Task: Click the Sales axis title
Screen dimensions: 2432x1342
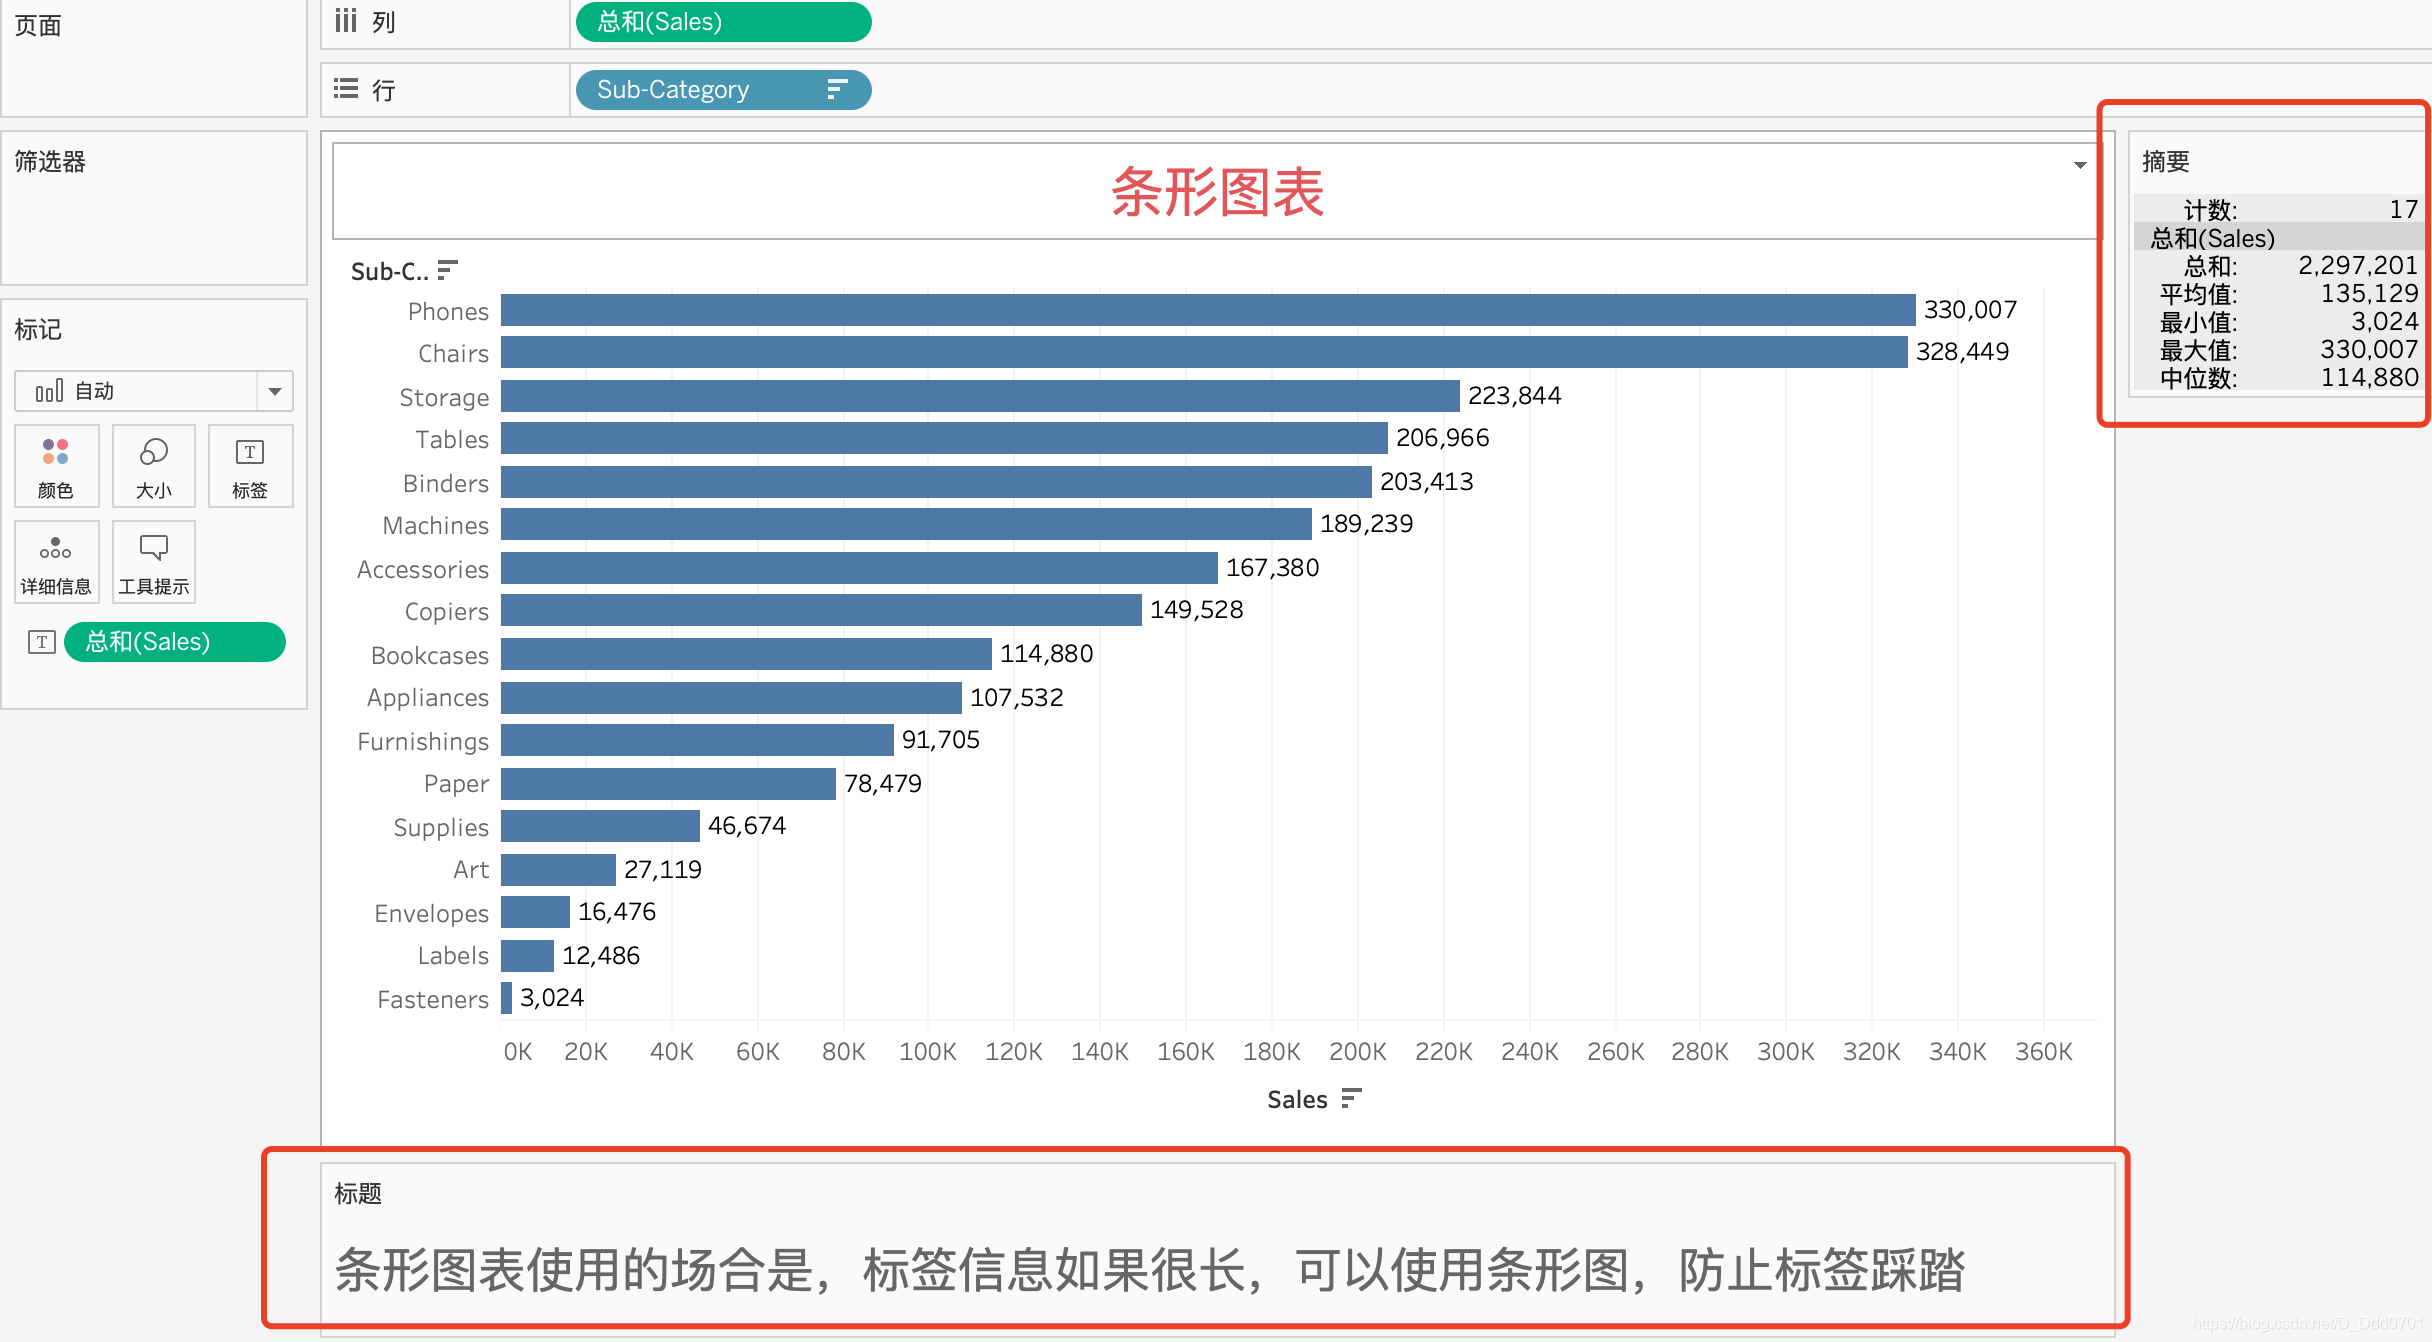Action: 1297,1099
